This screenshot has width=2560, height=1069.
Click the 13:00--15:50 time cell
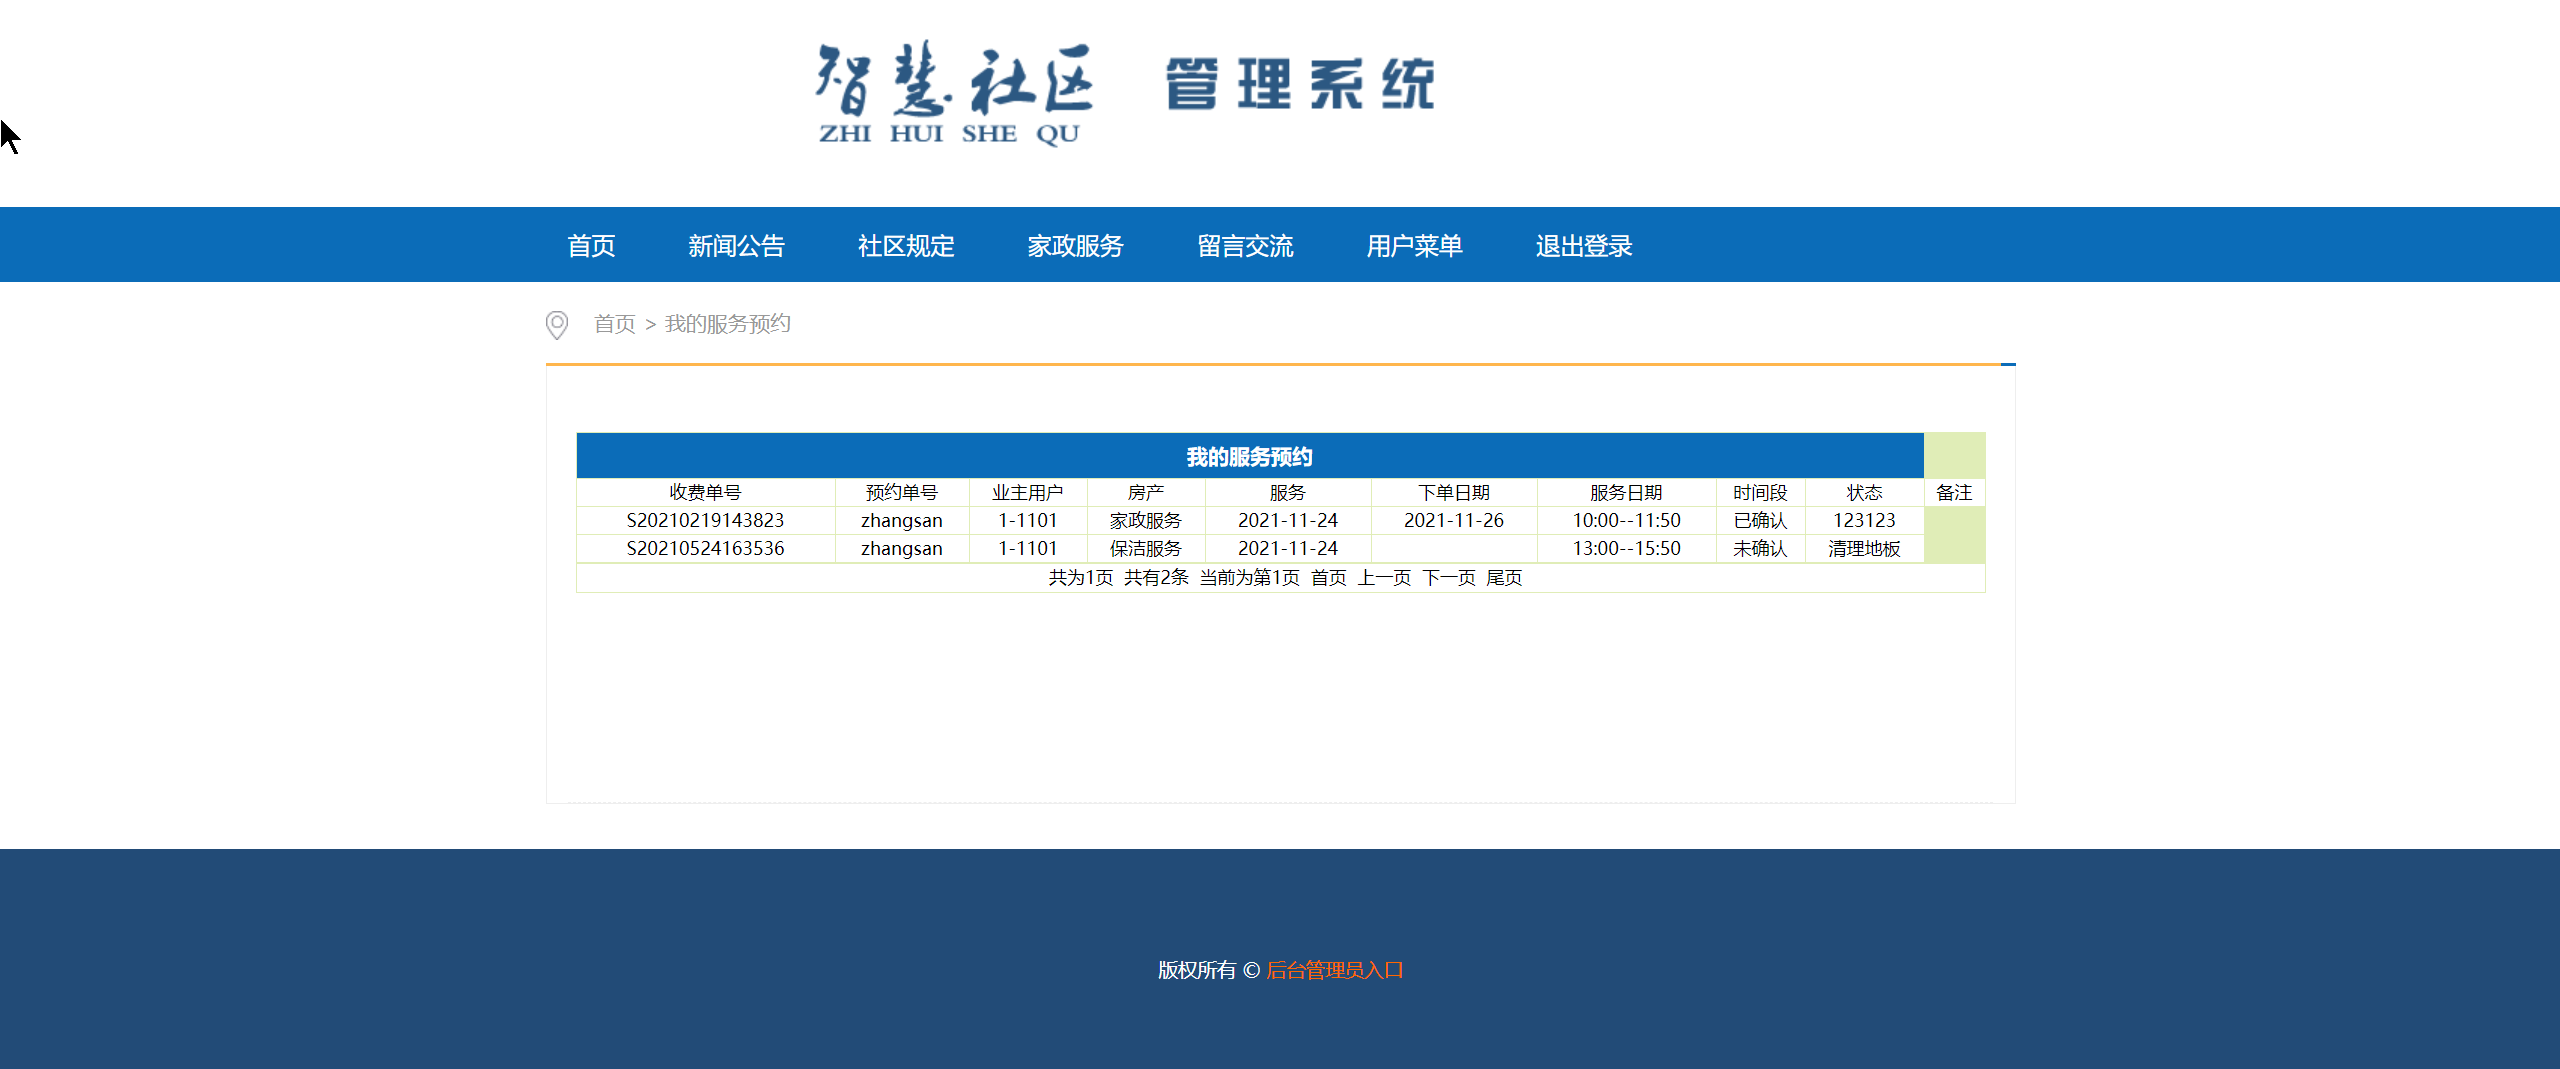pos(1627,549)
